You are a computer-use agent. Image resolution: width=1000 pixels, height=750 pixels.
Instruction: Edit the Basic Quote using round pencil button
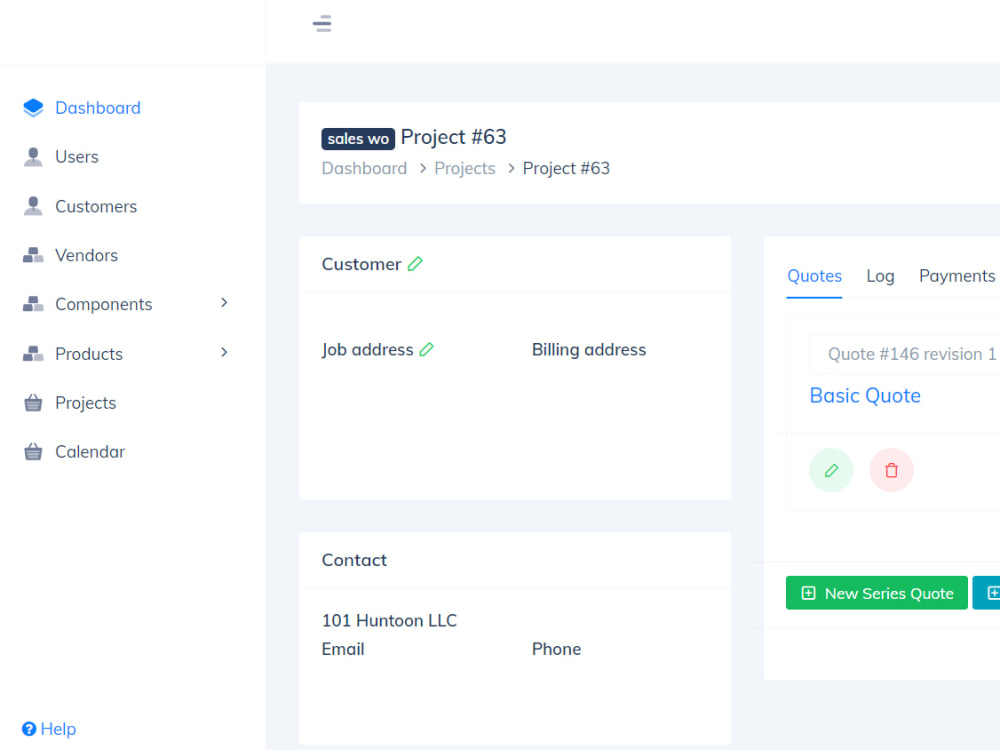[831, 470]
